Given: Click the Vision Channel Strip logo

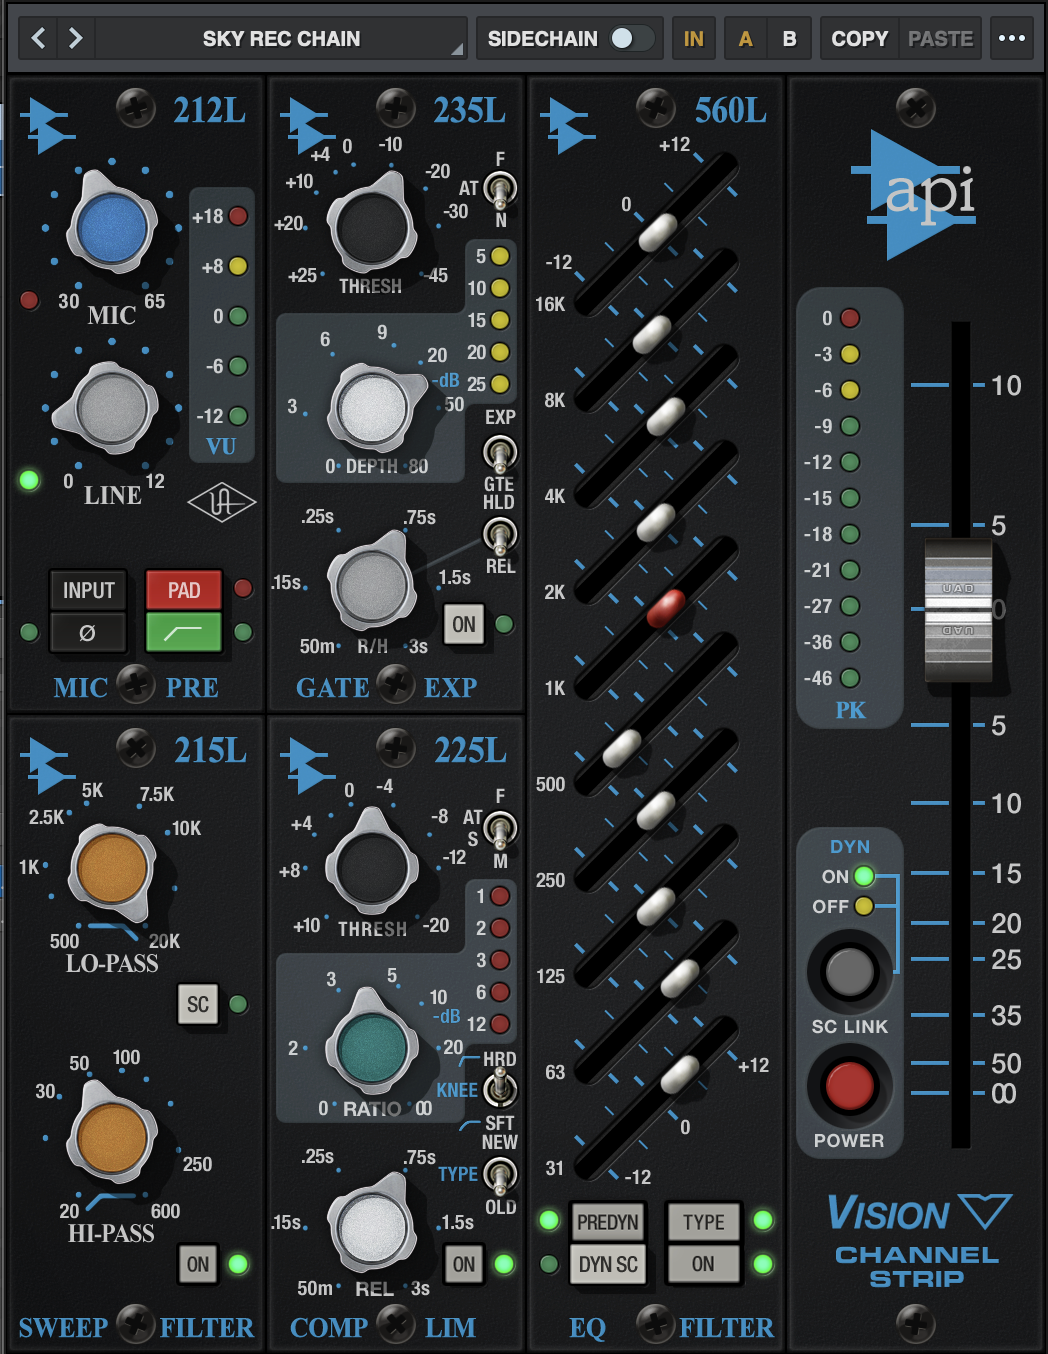Looking at the screenshot, I should tap(917, 1240).
